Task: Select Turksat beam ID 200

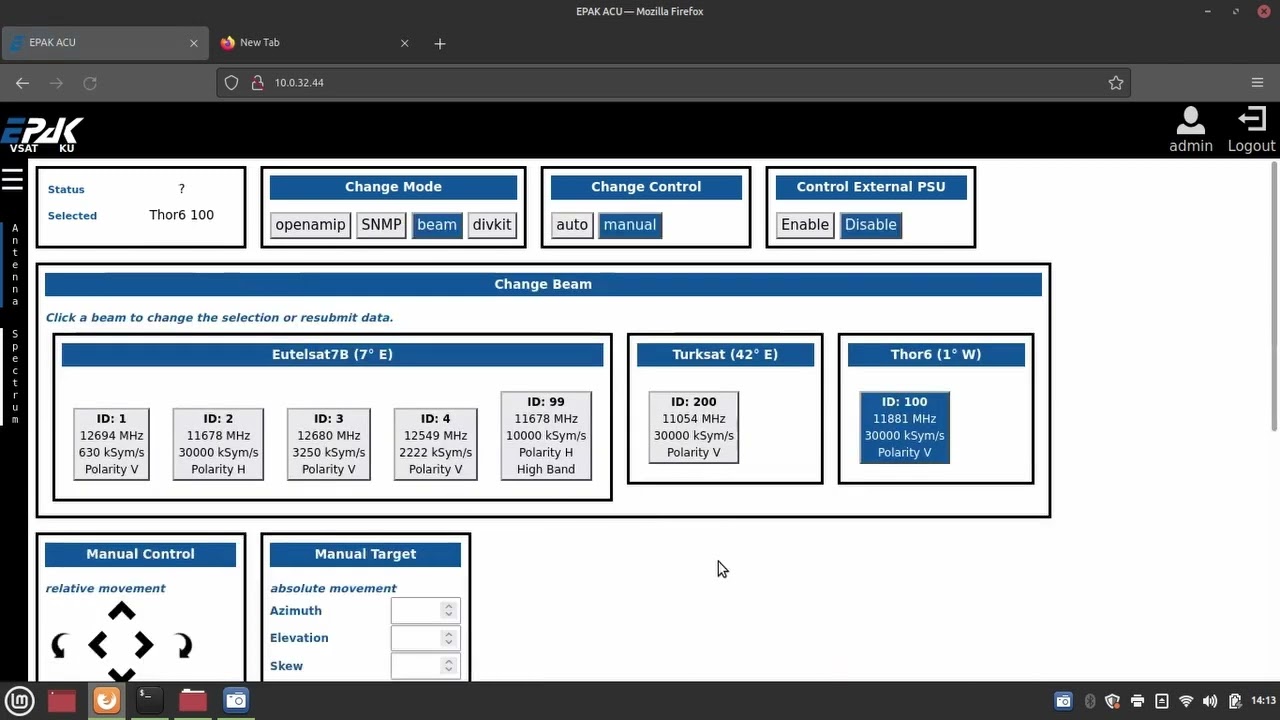Action: (x=694, y=427)
